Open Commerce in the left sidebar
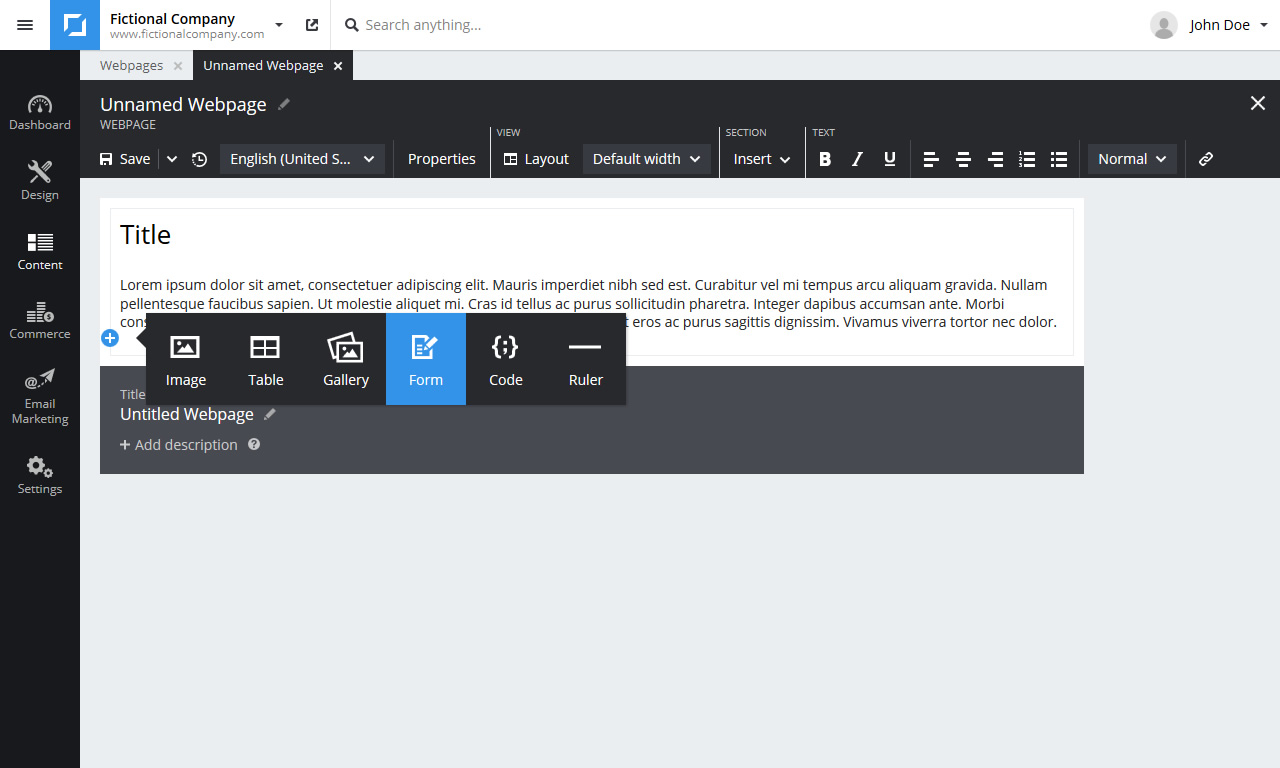The height and width of the screenshot is (768, 1280). tap(40, 321)
